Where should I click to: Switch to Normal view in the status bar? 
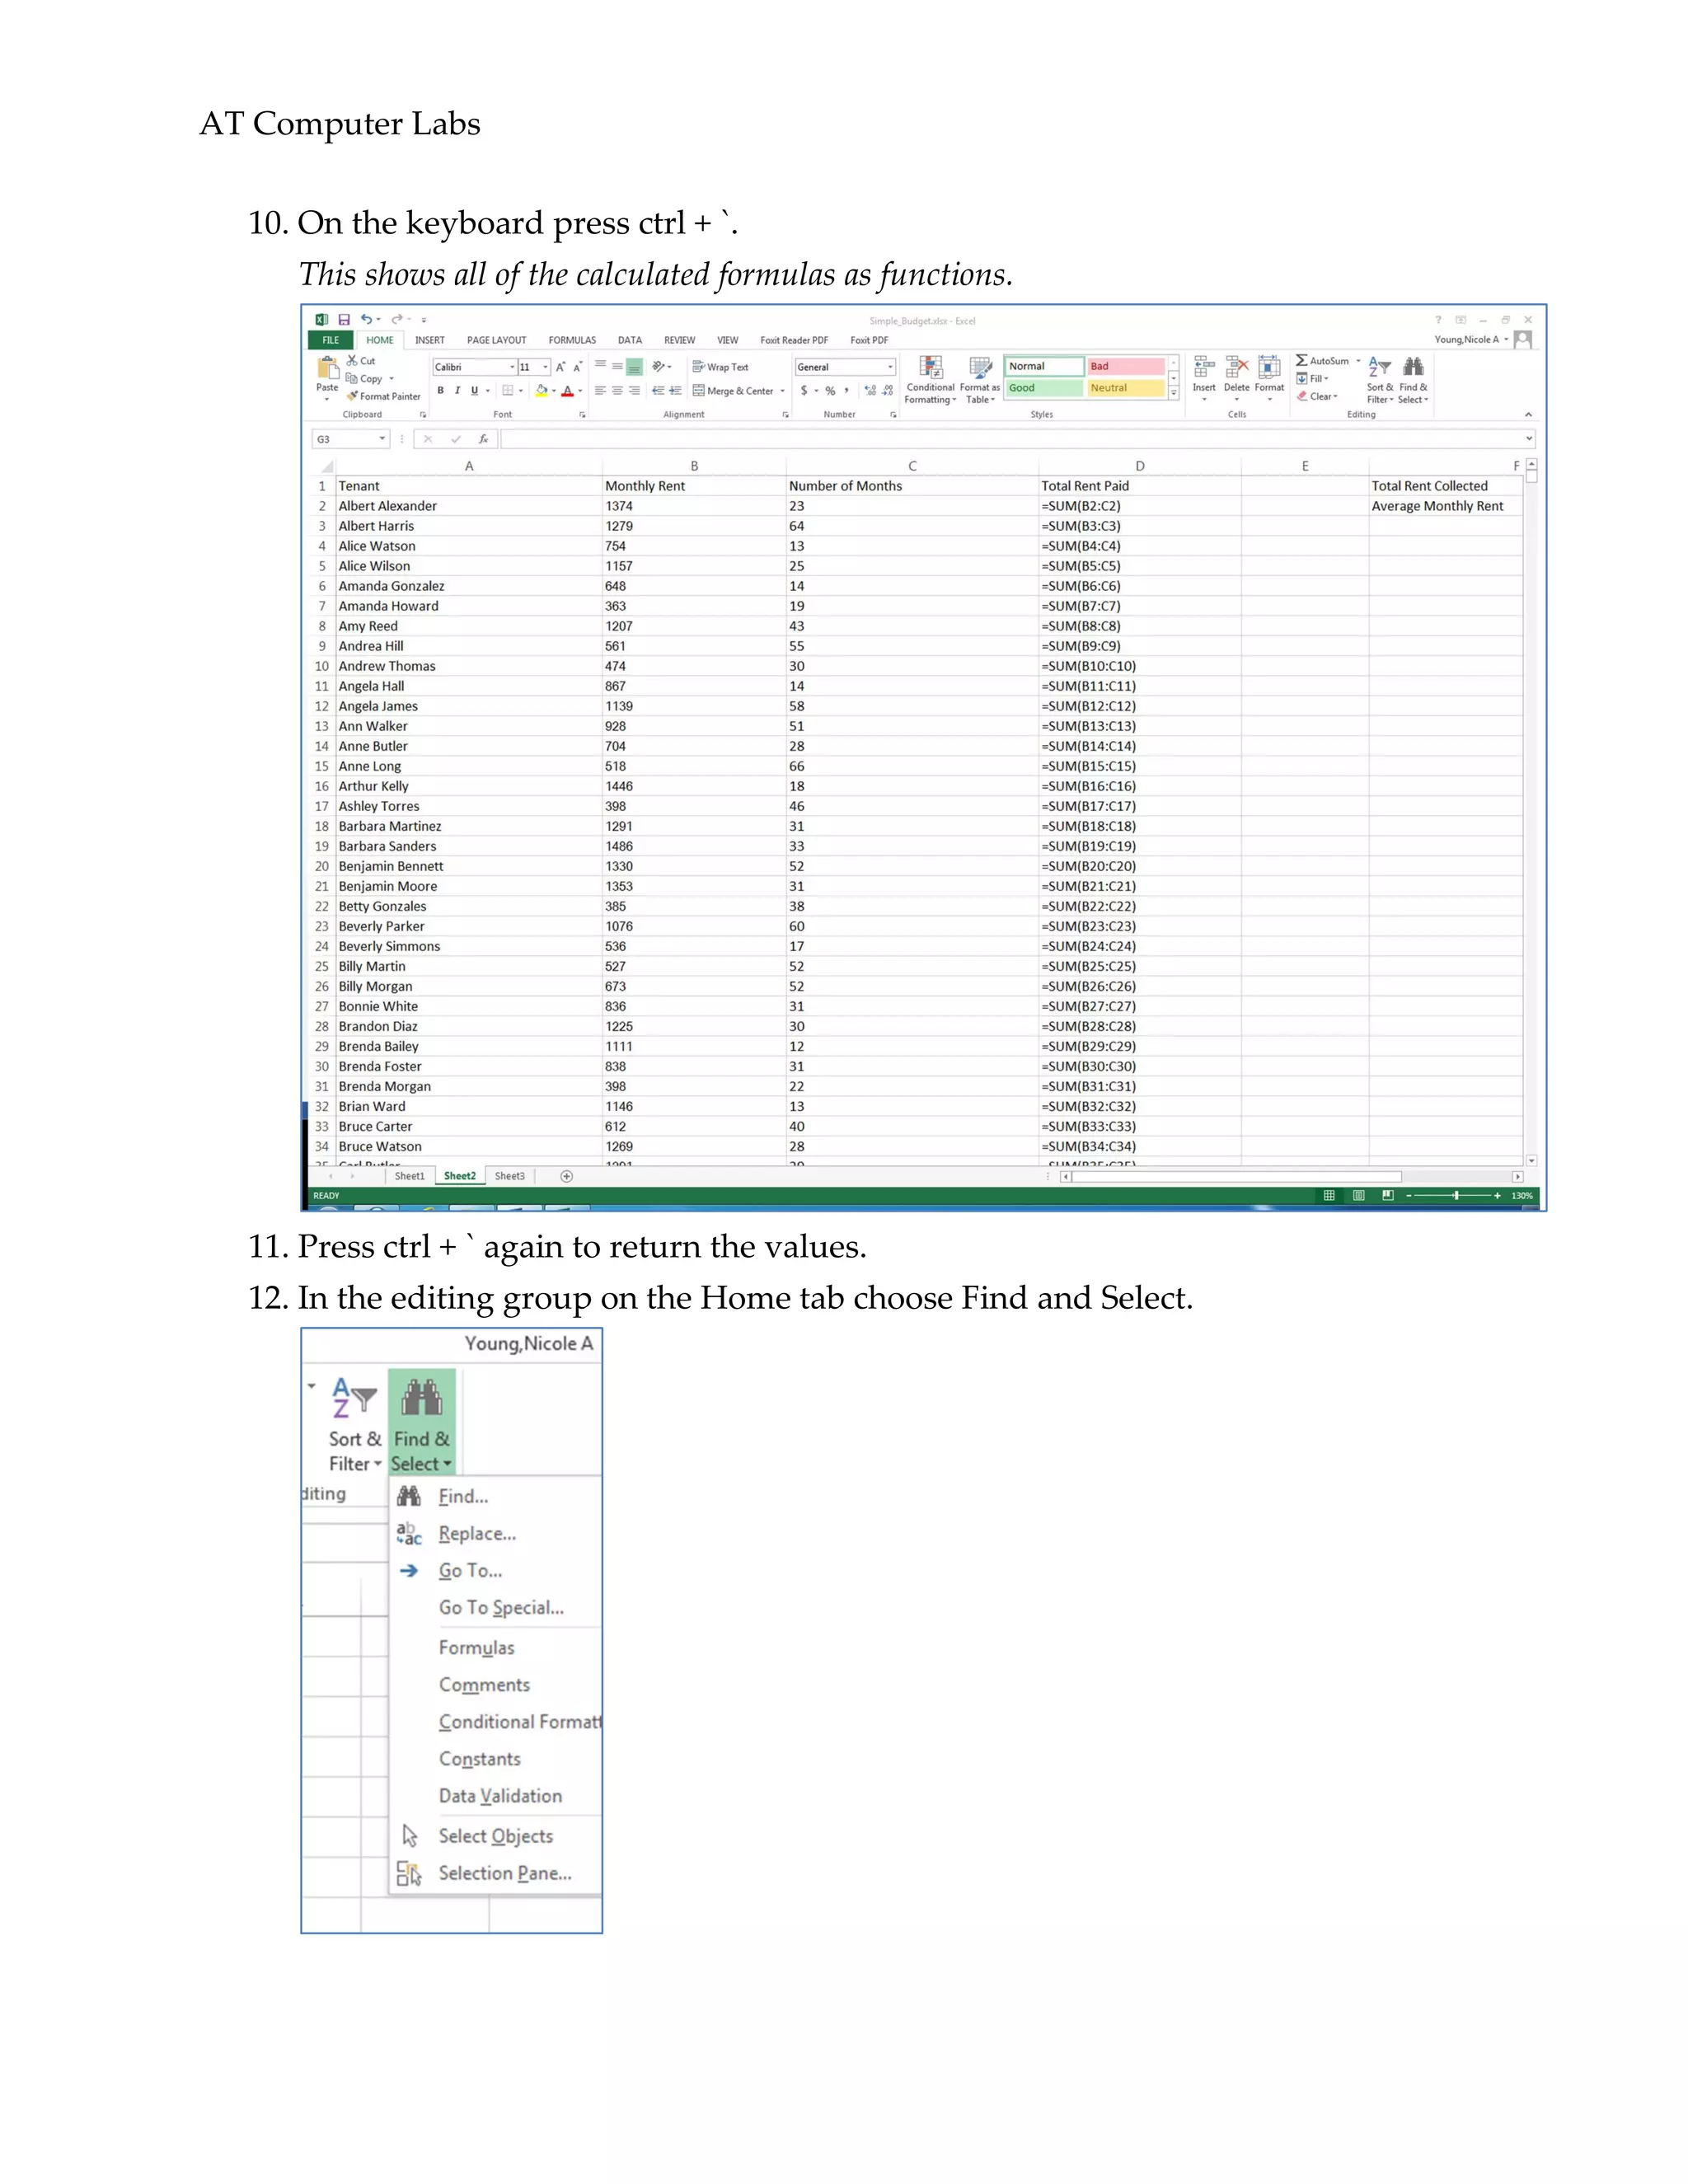click(1329, 1195)
